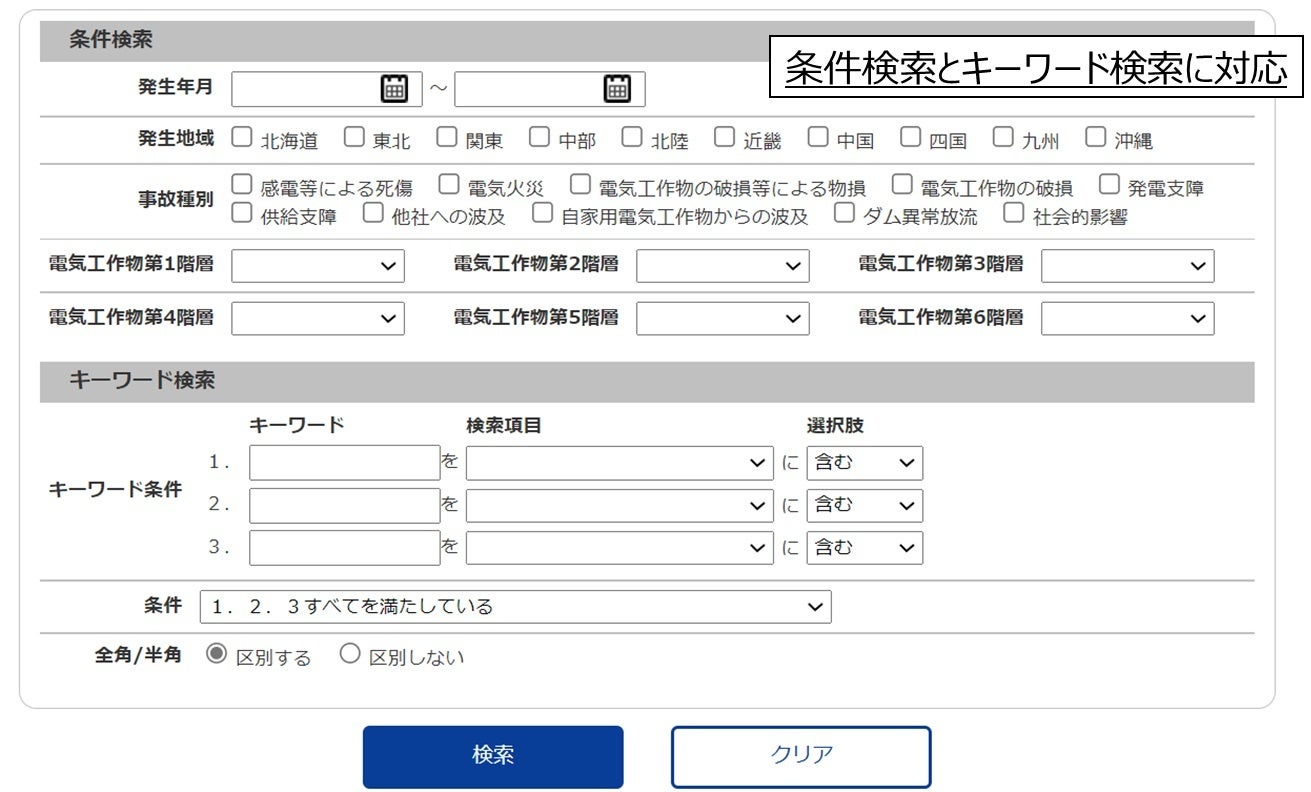Click the keyword 1 text input field

[x=344, y=462]
